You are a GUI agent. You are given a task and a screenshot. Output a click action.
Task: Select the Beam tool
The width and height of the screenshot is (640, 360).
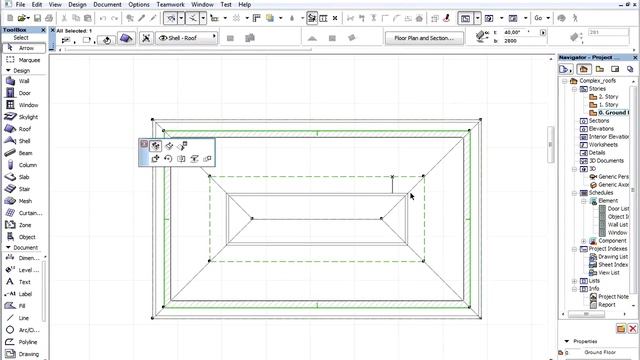pos(24,153)
